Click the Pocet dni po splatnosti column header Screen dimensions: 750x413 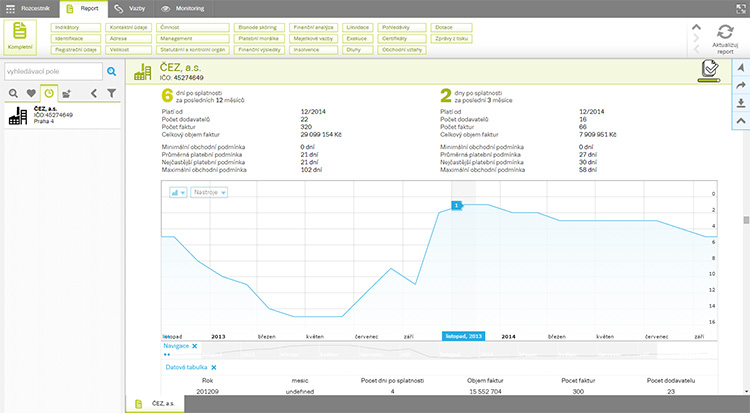(x=392, y=380)
